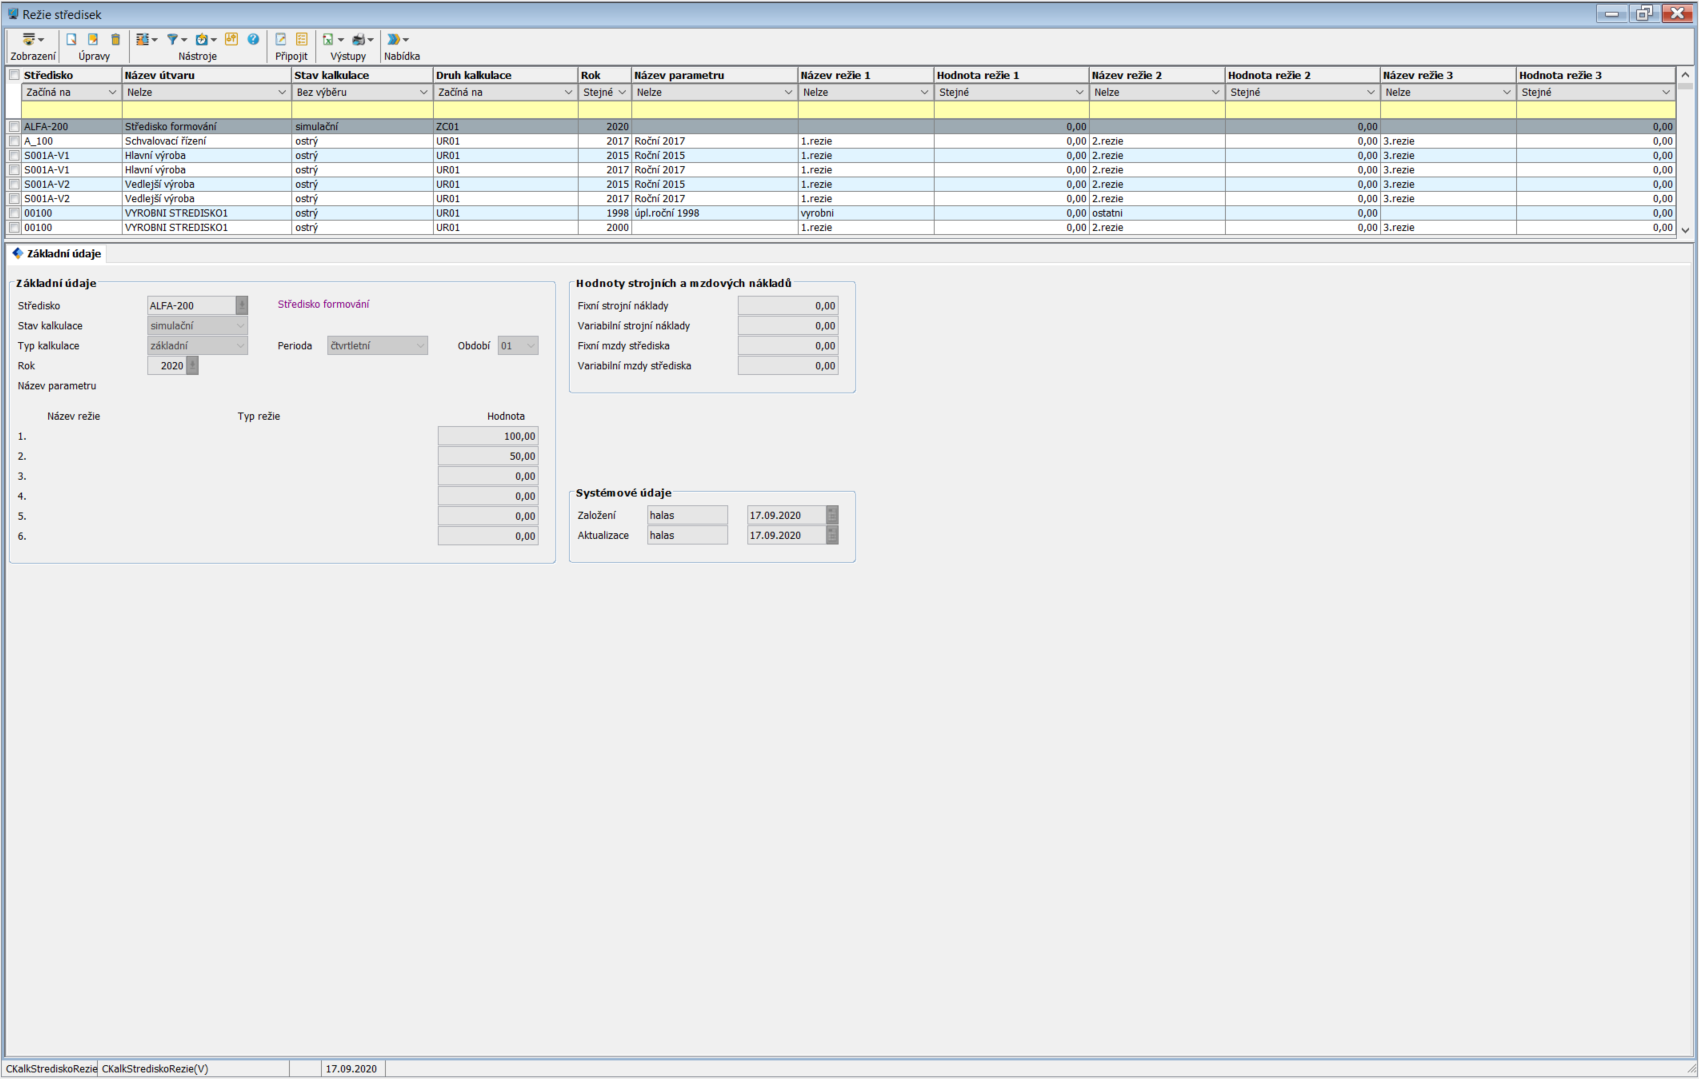Viewport: 1699px width, 1079px height.
Task: Click the Druh kalkulace column header
Action: point(504,75)
